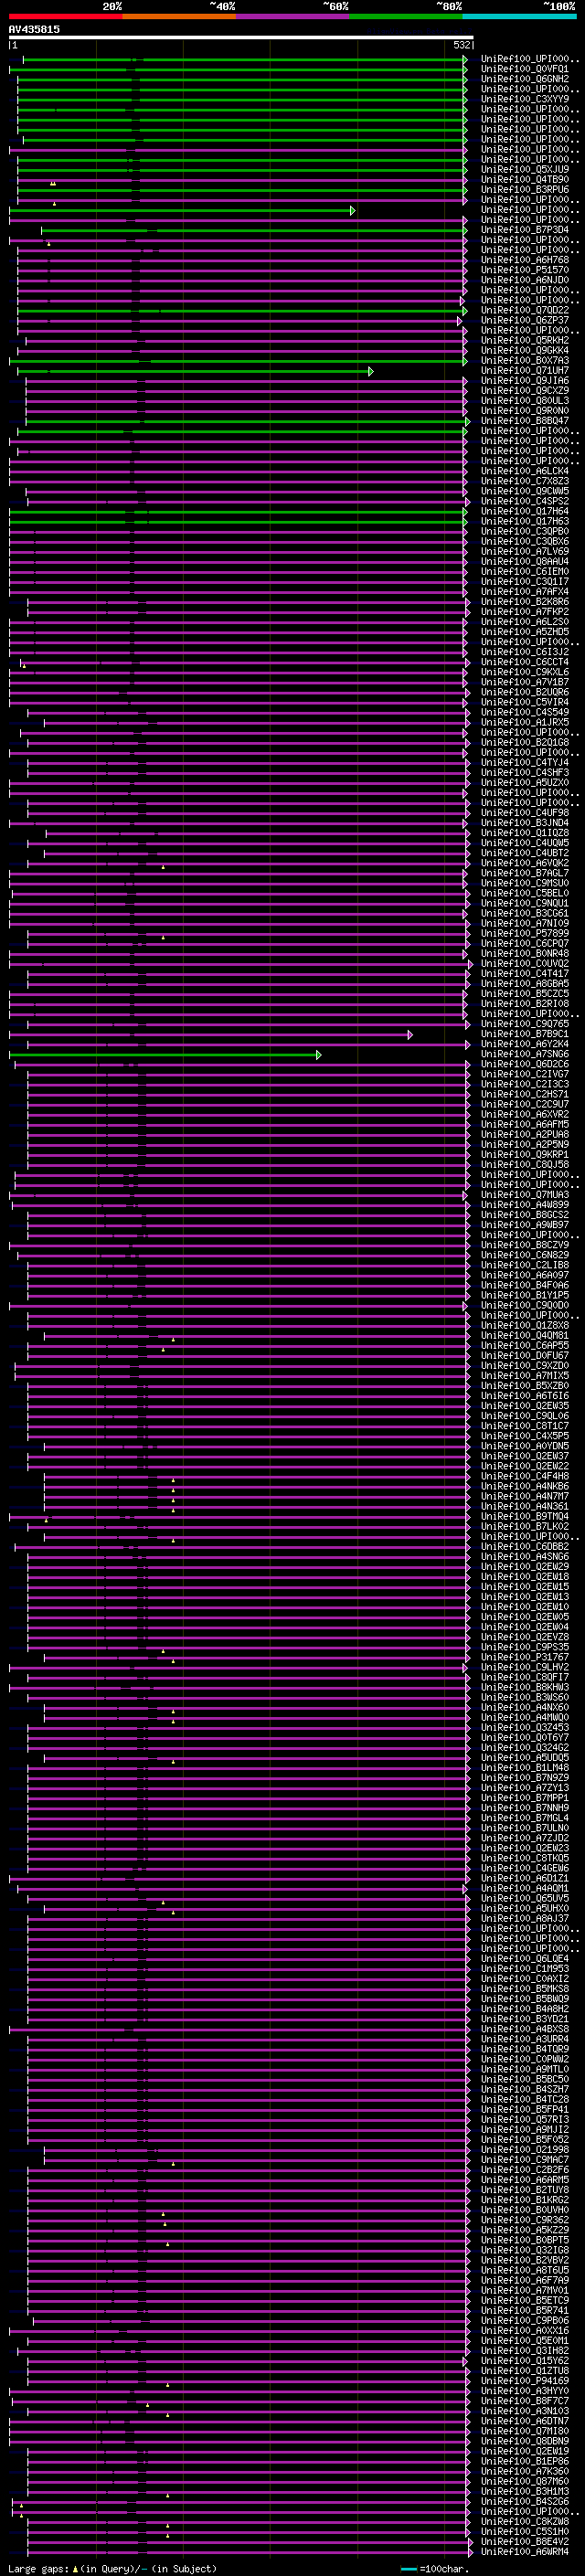Viewport: 585px width, 2576px height.
Task: Click the short green alignment bar for Q71UH7
Action: (x=195, y=371)
